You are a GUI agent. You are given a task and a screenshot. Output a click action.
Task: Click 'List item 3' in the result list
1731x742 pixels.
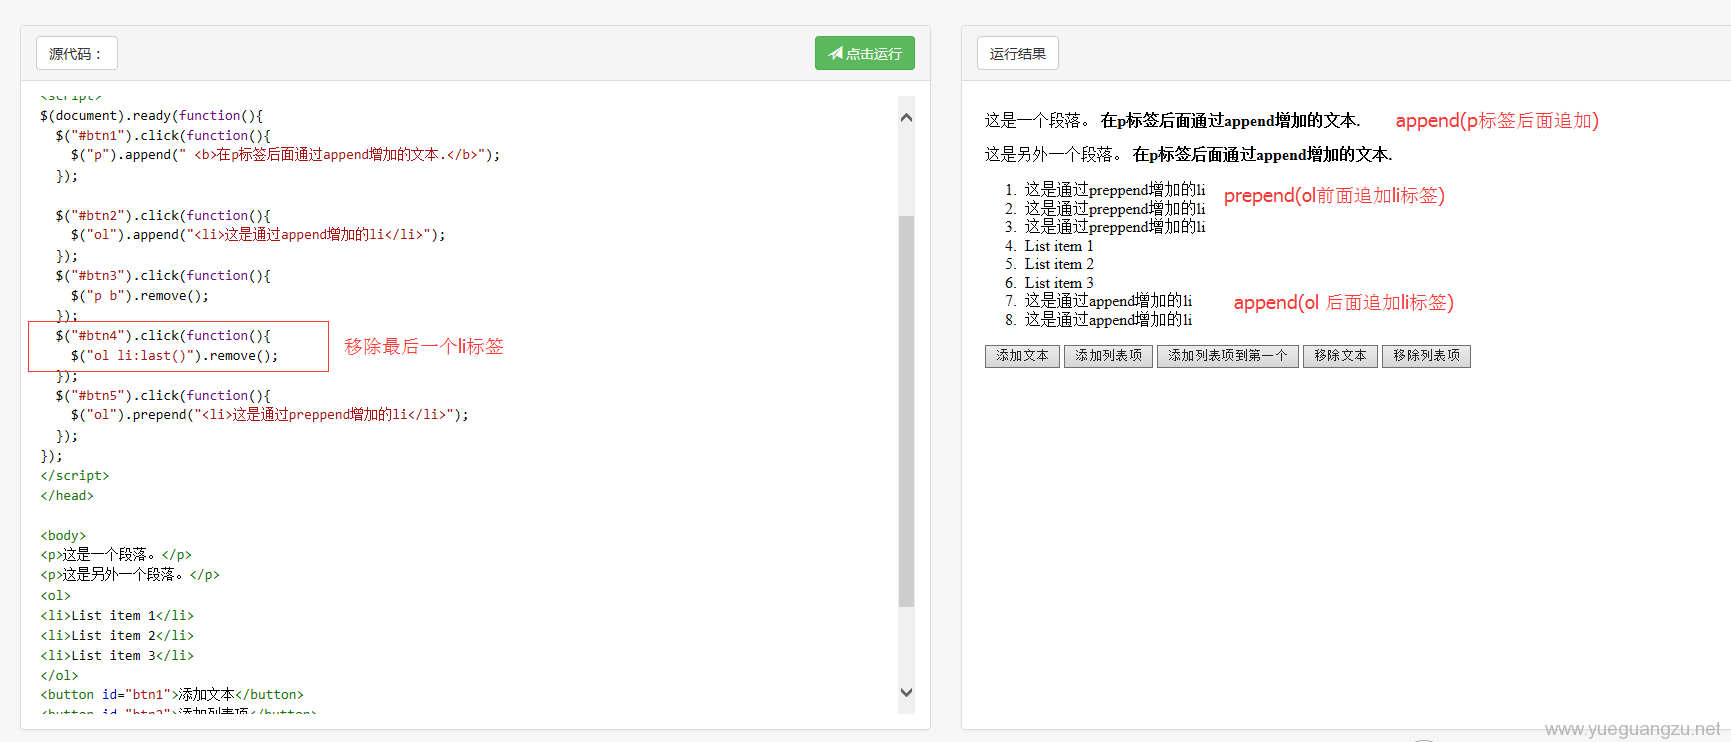1059,283
